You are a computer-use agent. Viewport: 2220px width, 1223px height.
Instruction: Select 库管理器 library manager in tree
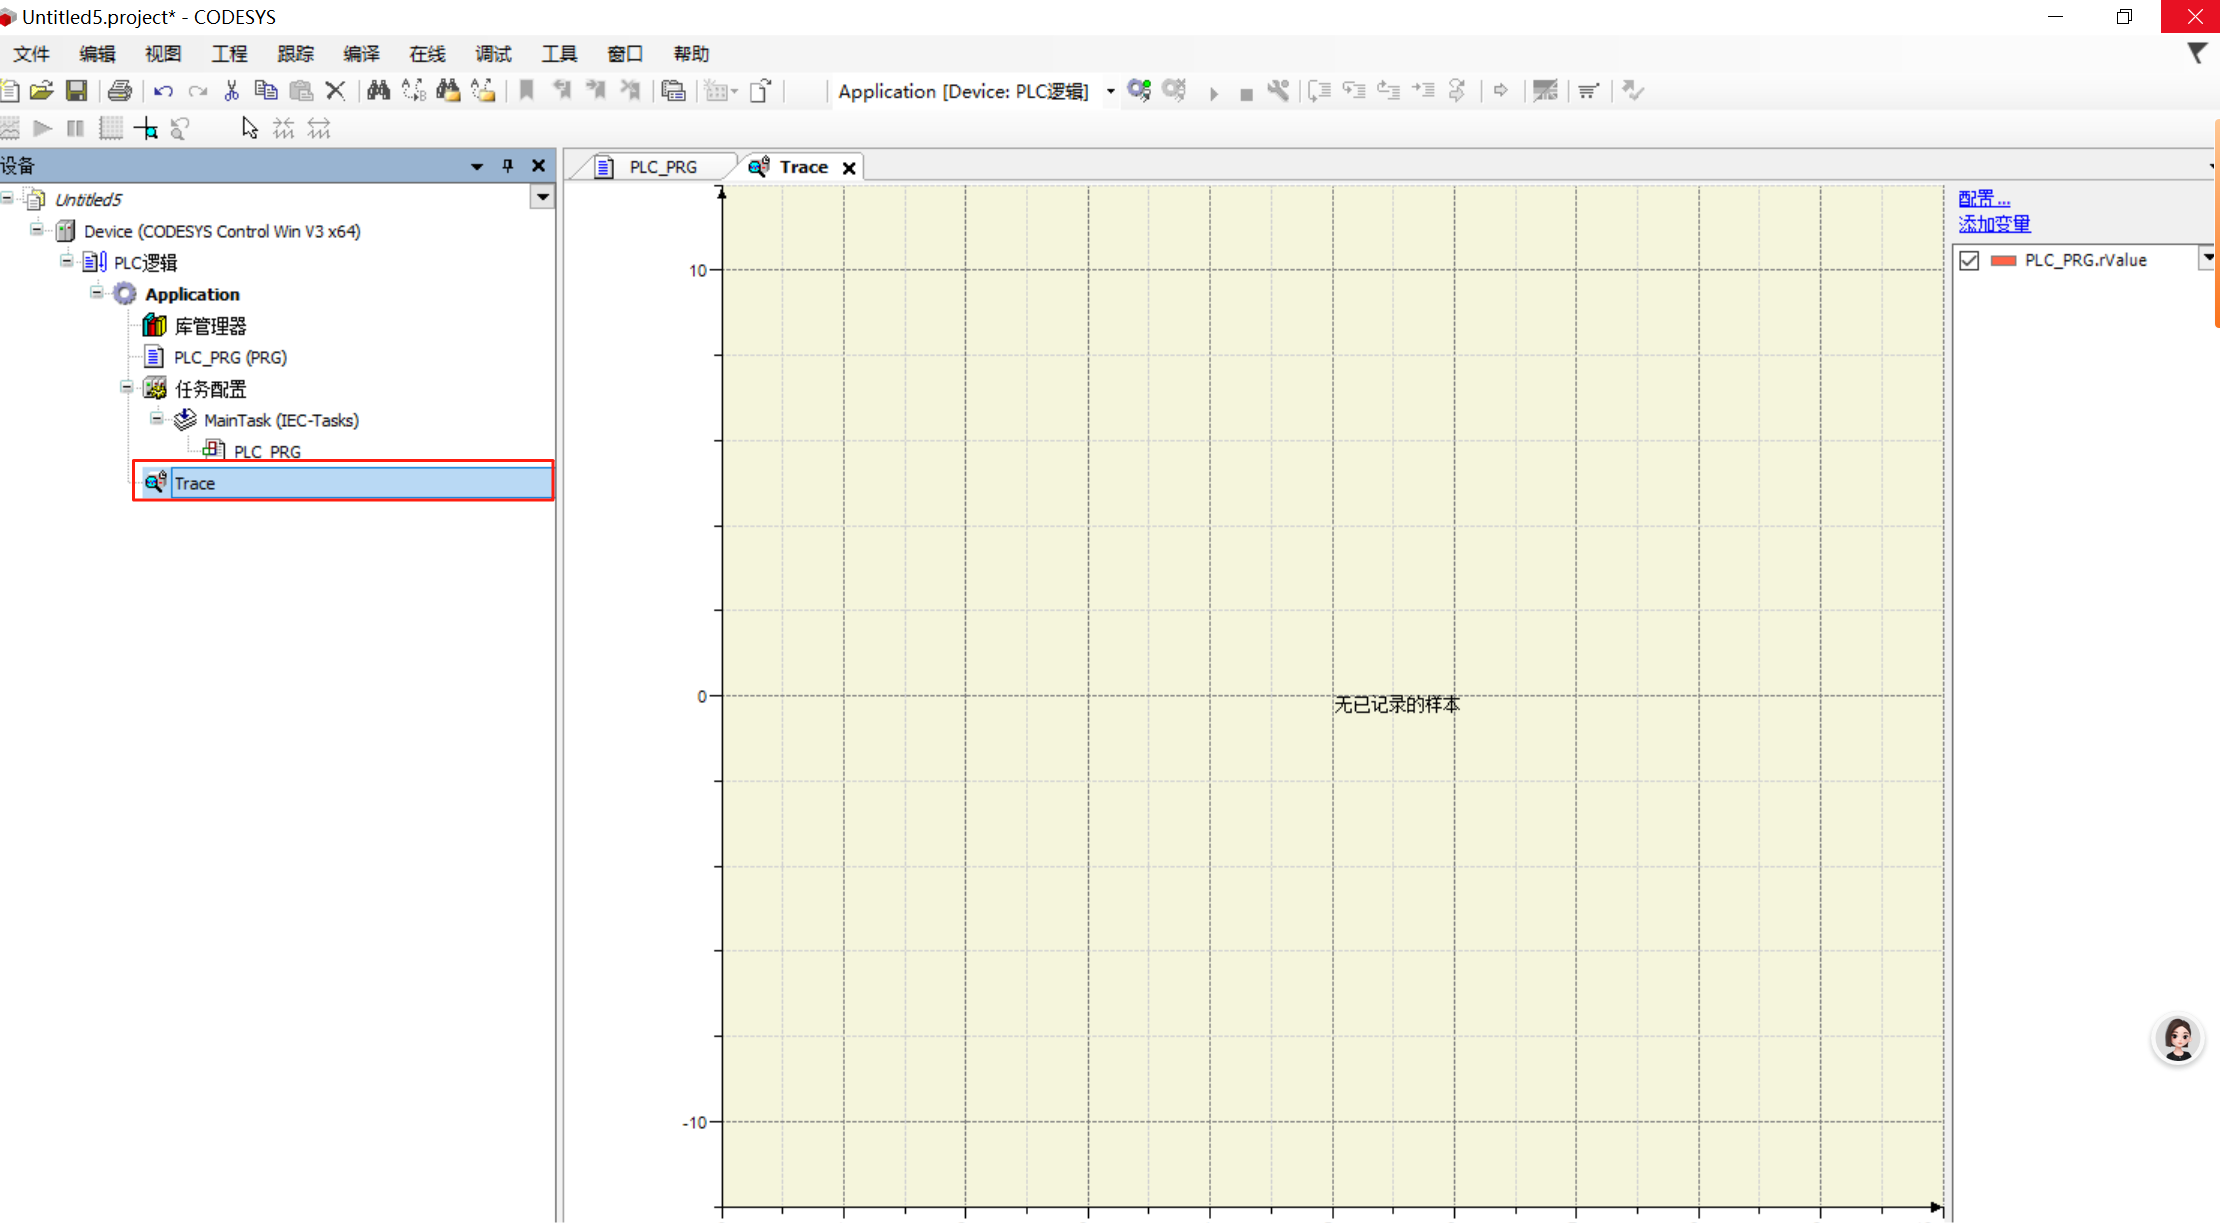point(209,326)
